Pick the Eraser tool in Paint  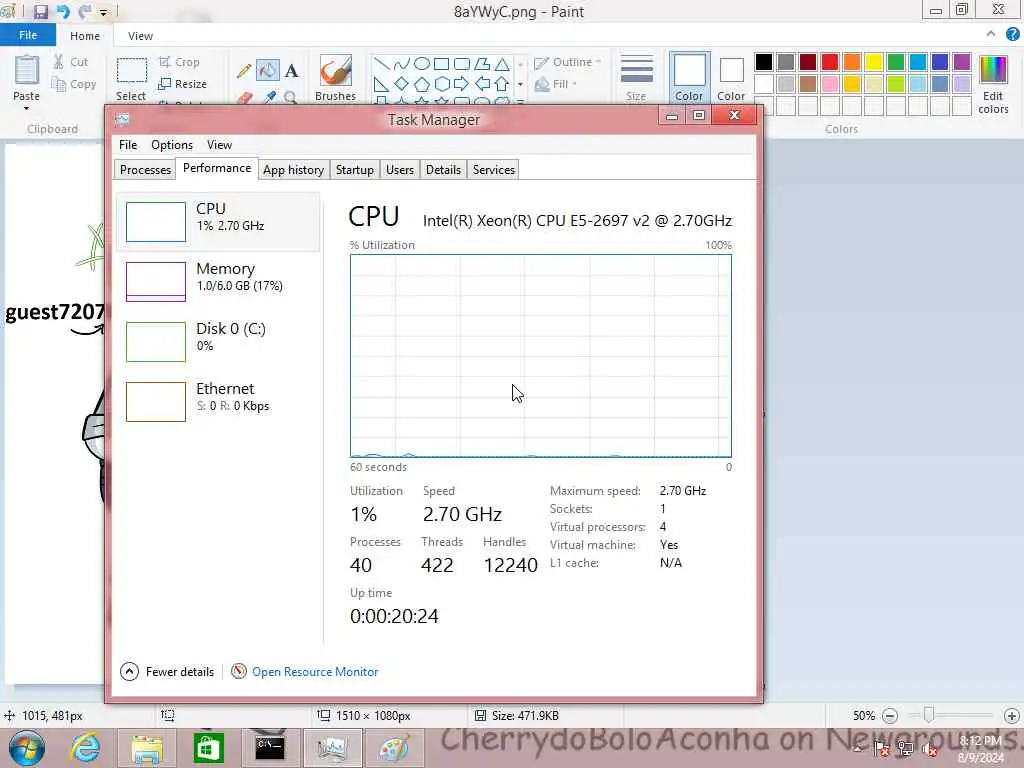point(244,98)
